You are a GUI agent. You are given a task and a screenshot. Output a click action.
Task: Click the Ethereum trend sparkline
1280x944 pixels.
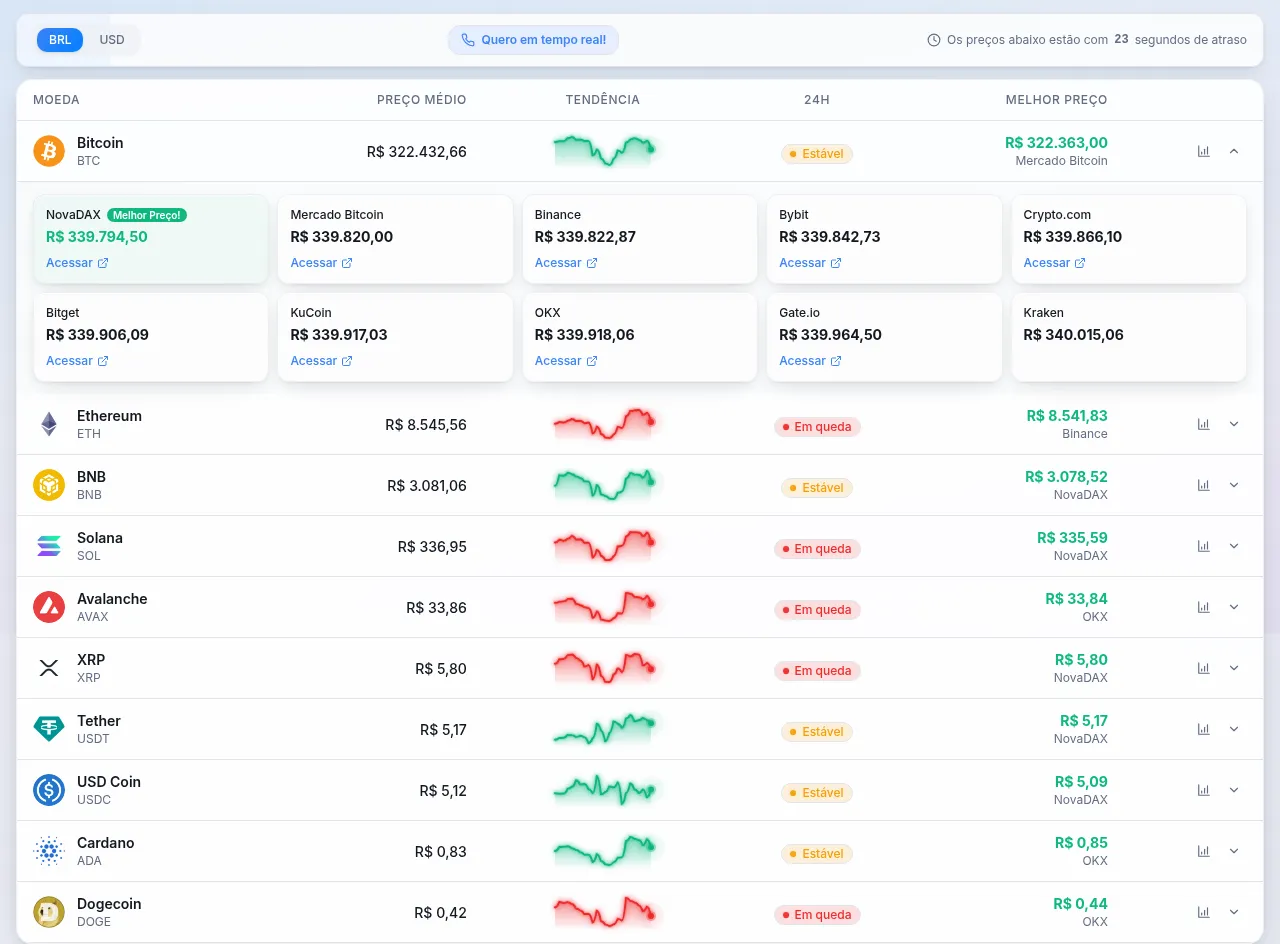click(603, 424)
